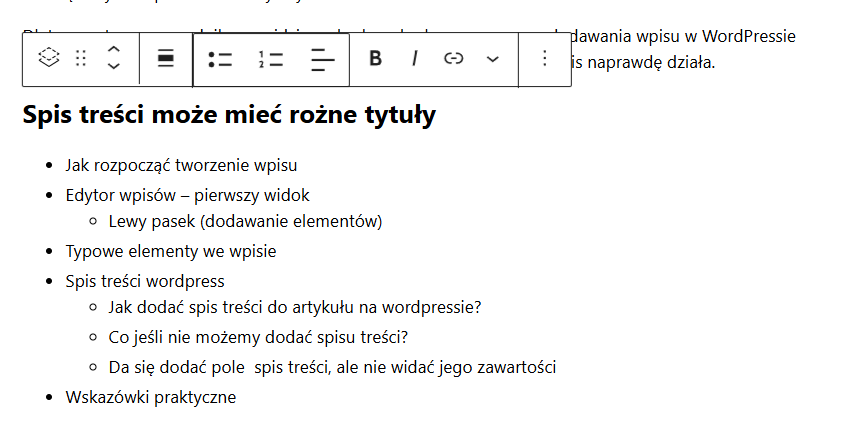
Task: Toggle bold formatting
Action: coord(375,59)
